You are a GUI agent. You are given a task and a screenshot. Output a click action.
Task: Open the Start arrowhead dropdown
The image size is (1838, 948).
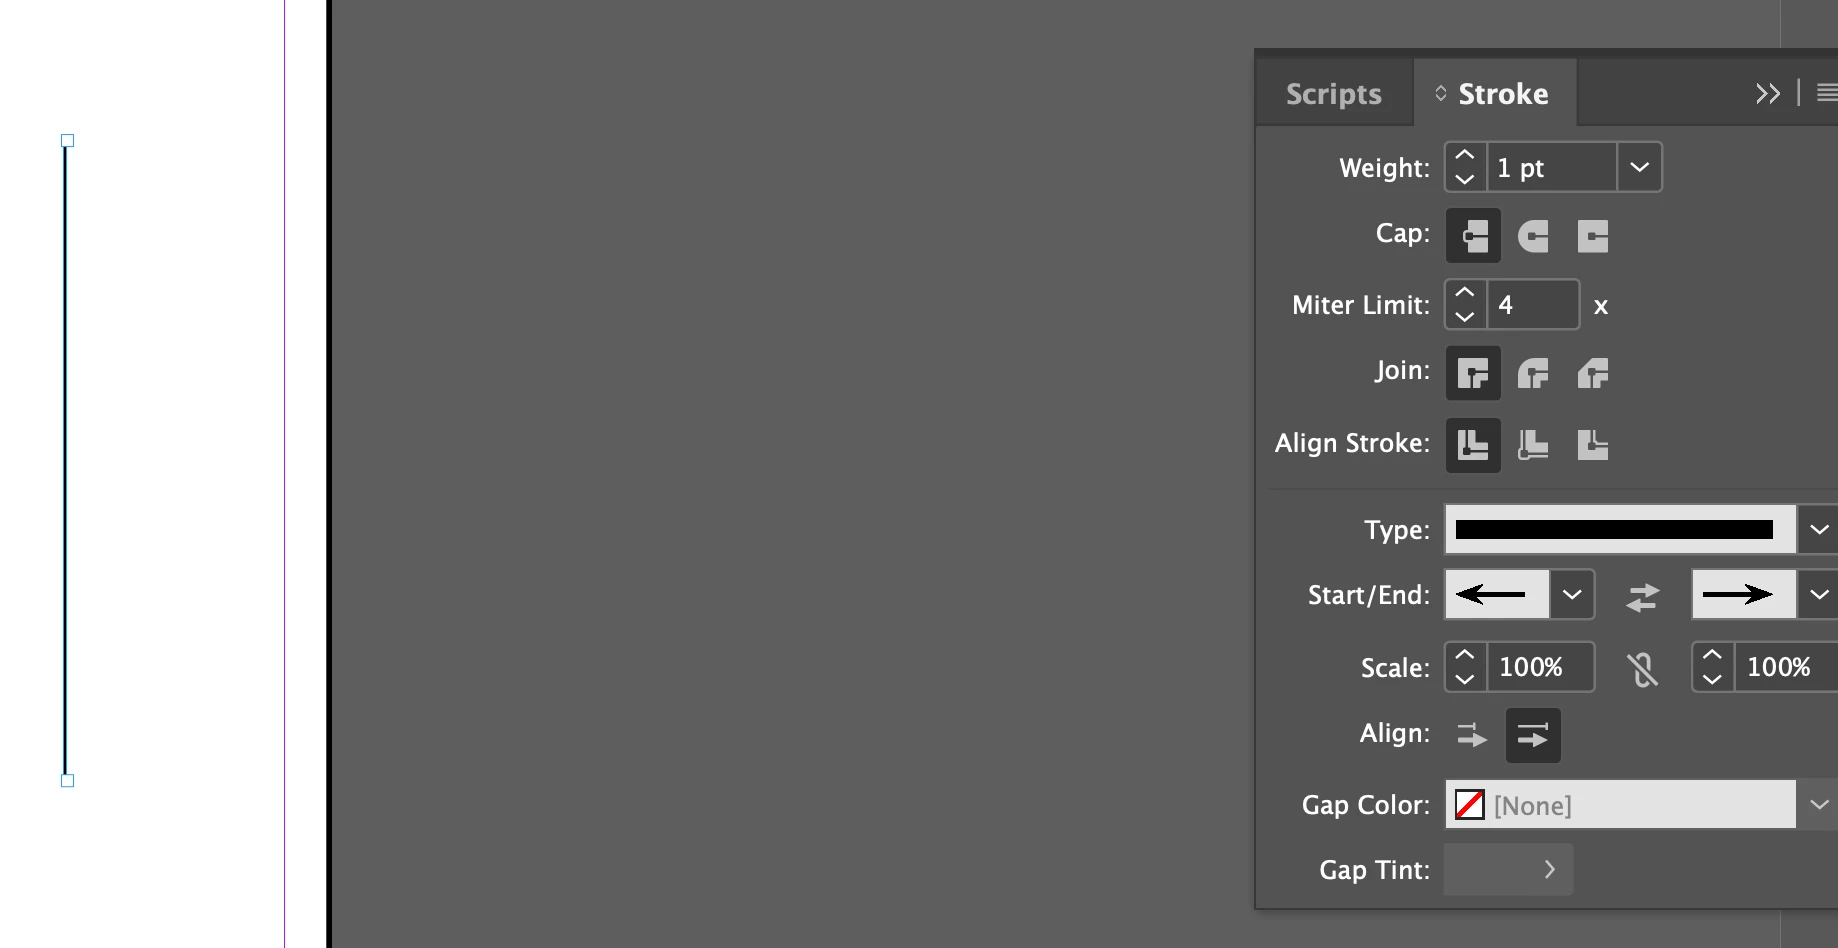1572,595
